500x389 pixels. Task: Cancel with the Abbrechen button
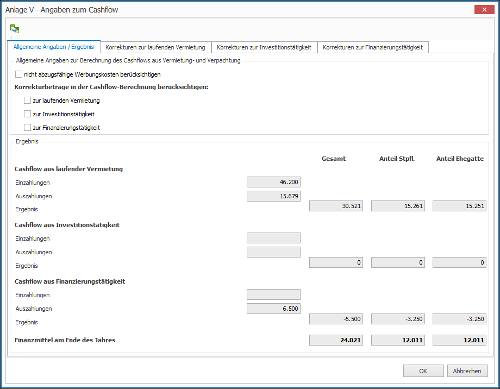pos(467,371)
